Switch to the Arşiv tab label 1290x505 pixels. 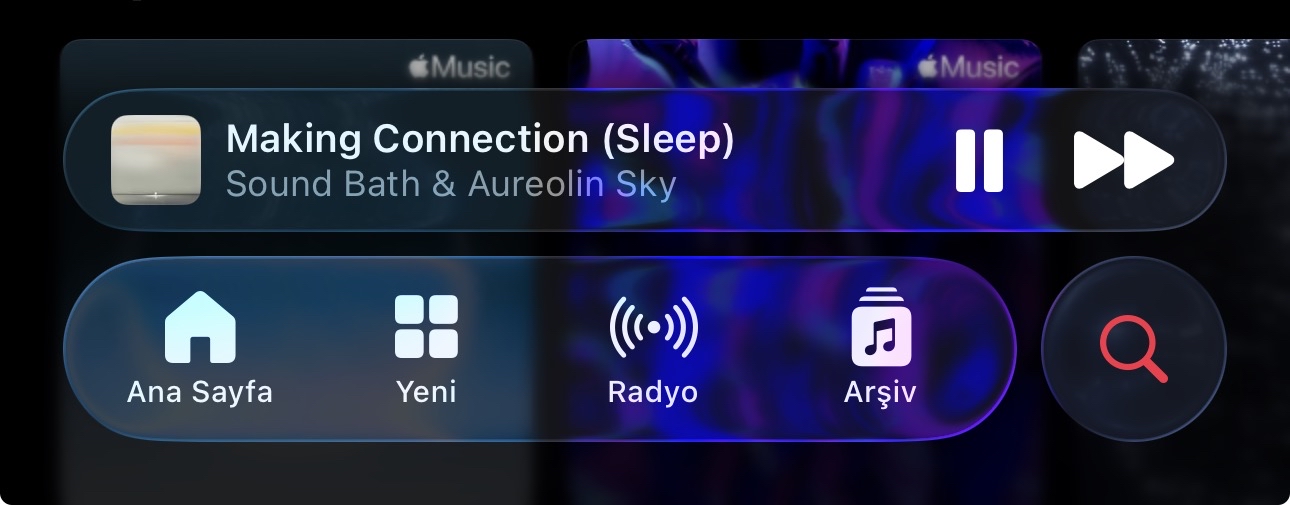[x=880, y=392]
